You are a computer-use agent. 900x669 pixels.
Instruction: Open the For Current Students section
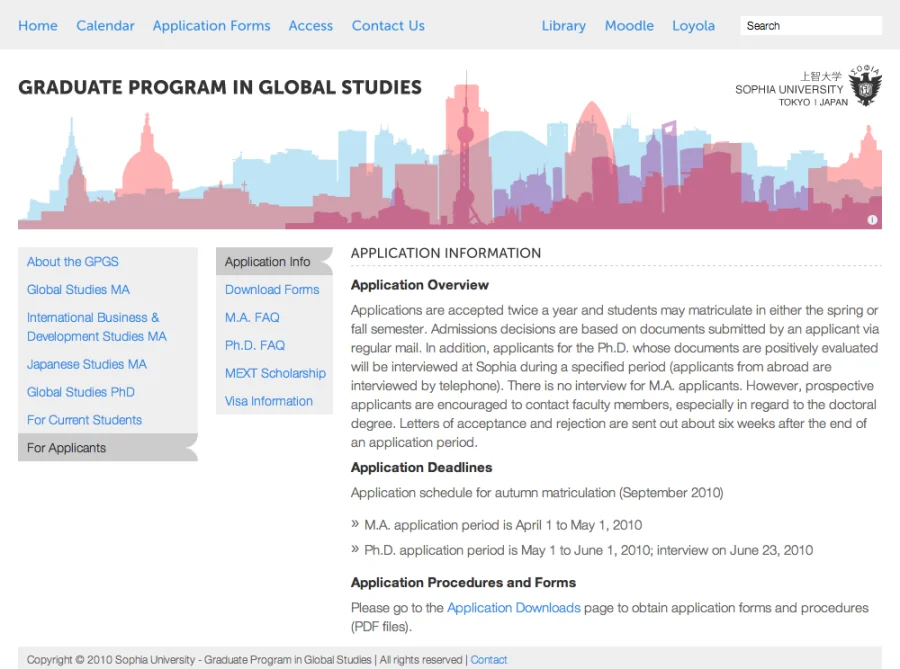click(x=84, y=420)
